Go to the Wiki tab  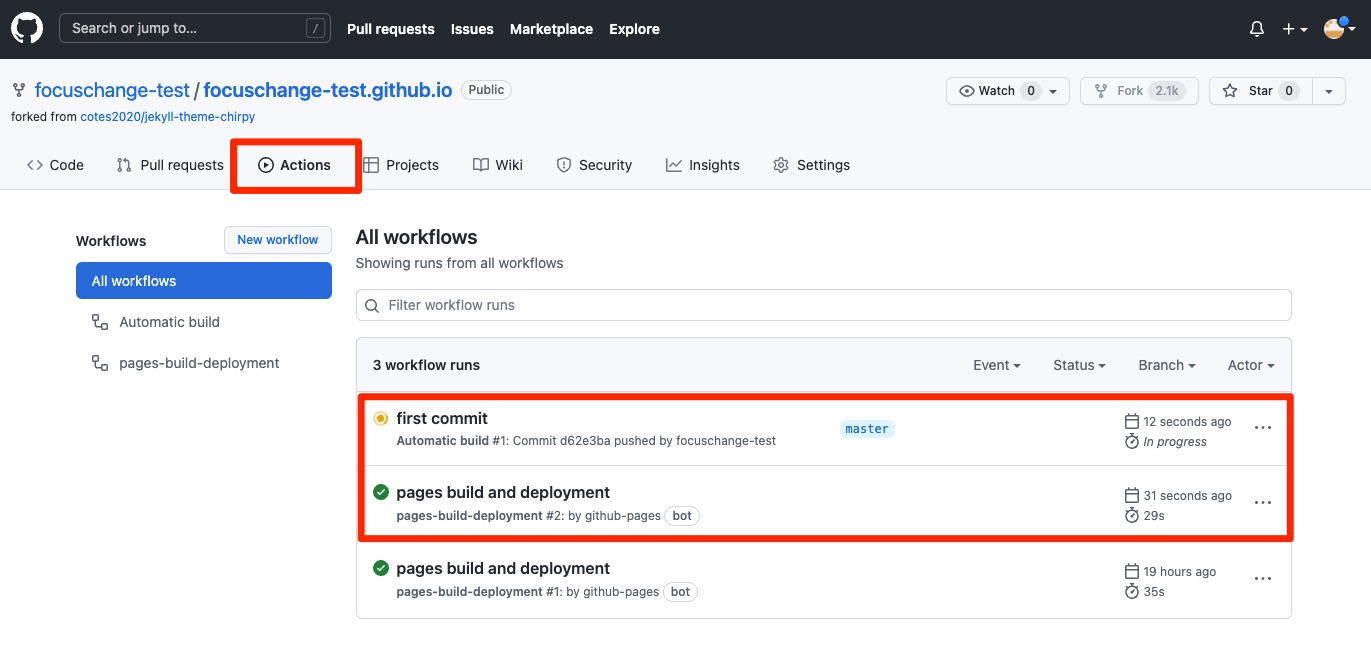[498, 165]
